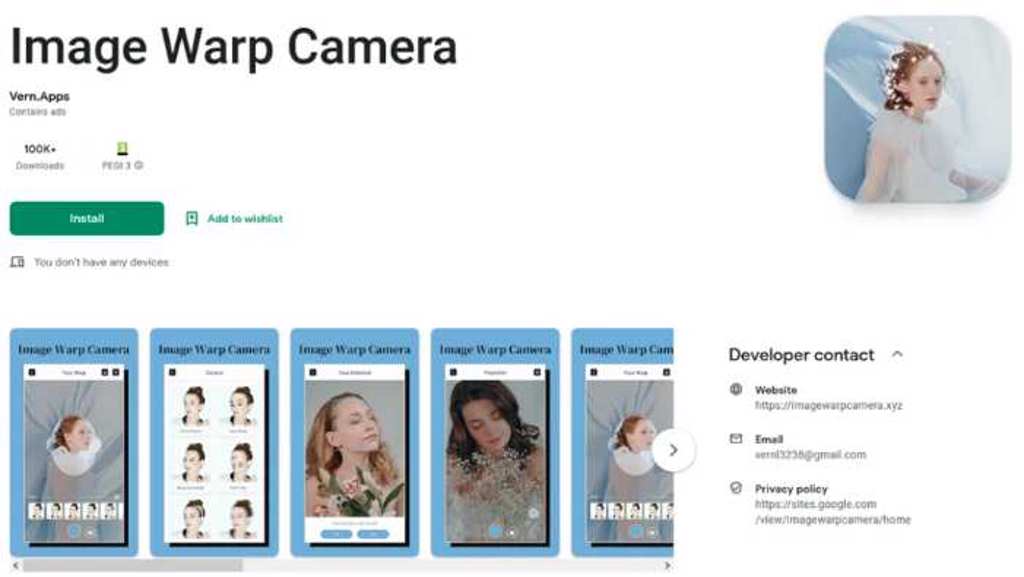Click the "Image Warp Camera" page title
Image resolution: width=1024 pixels, height=577 pixels.
233,47
